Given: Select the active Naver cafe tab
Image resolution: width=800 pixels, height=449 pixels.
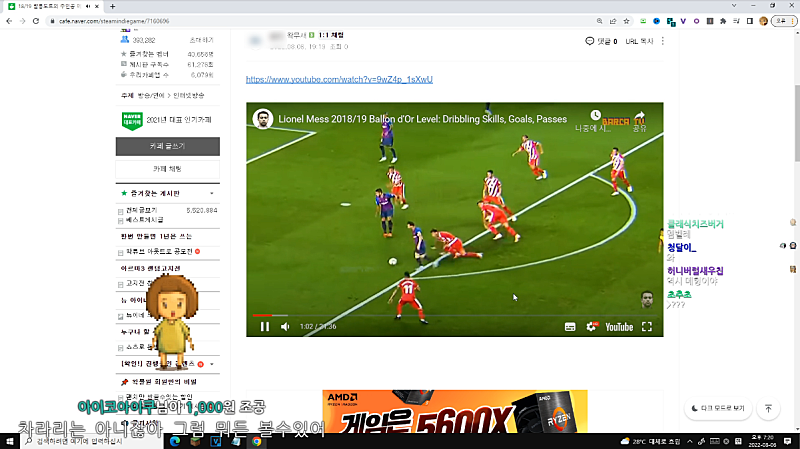Looking at the screenshot, I should tap(53, 6).
